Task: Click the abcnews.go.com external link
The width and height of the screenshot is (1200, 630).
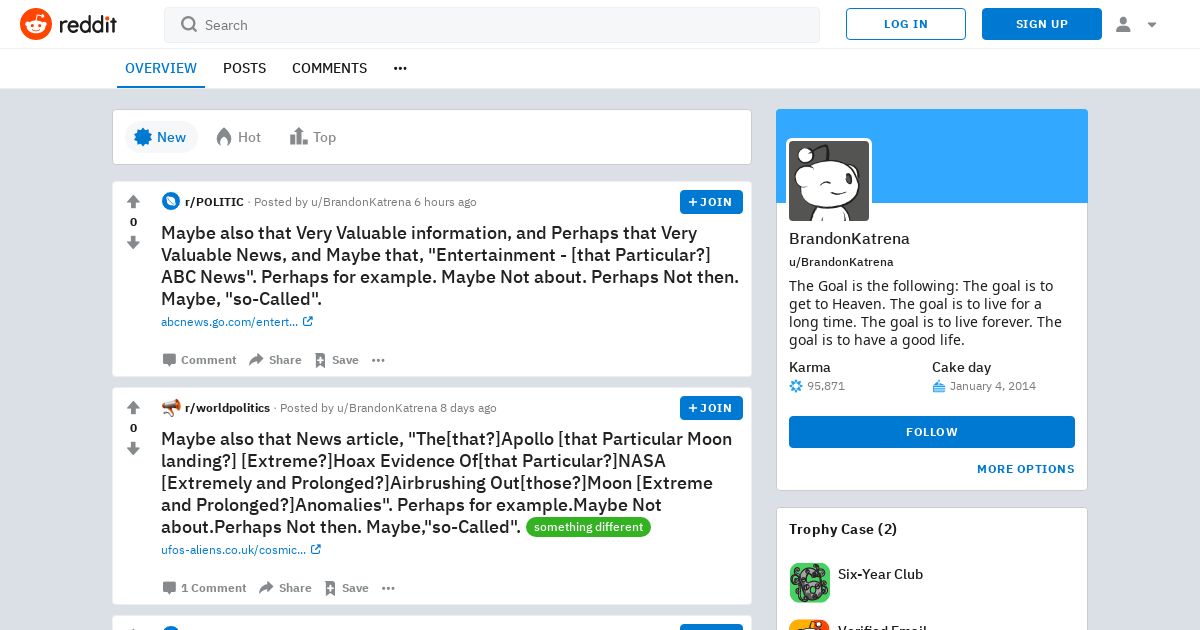Action: pos(237,322)
